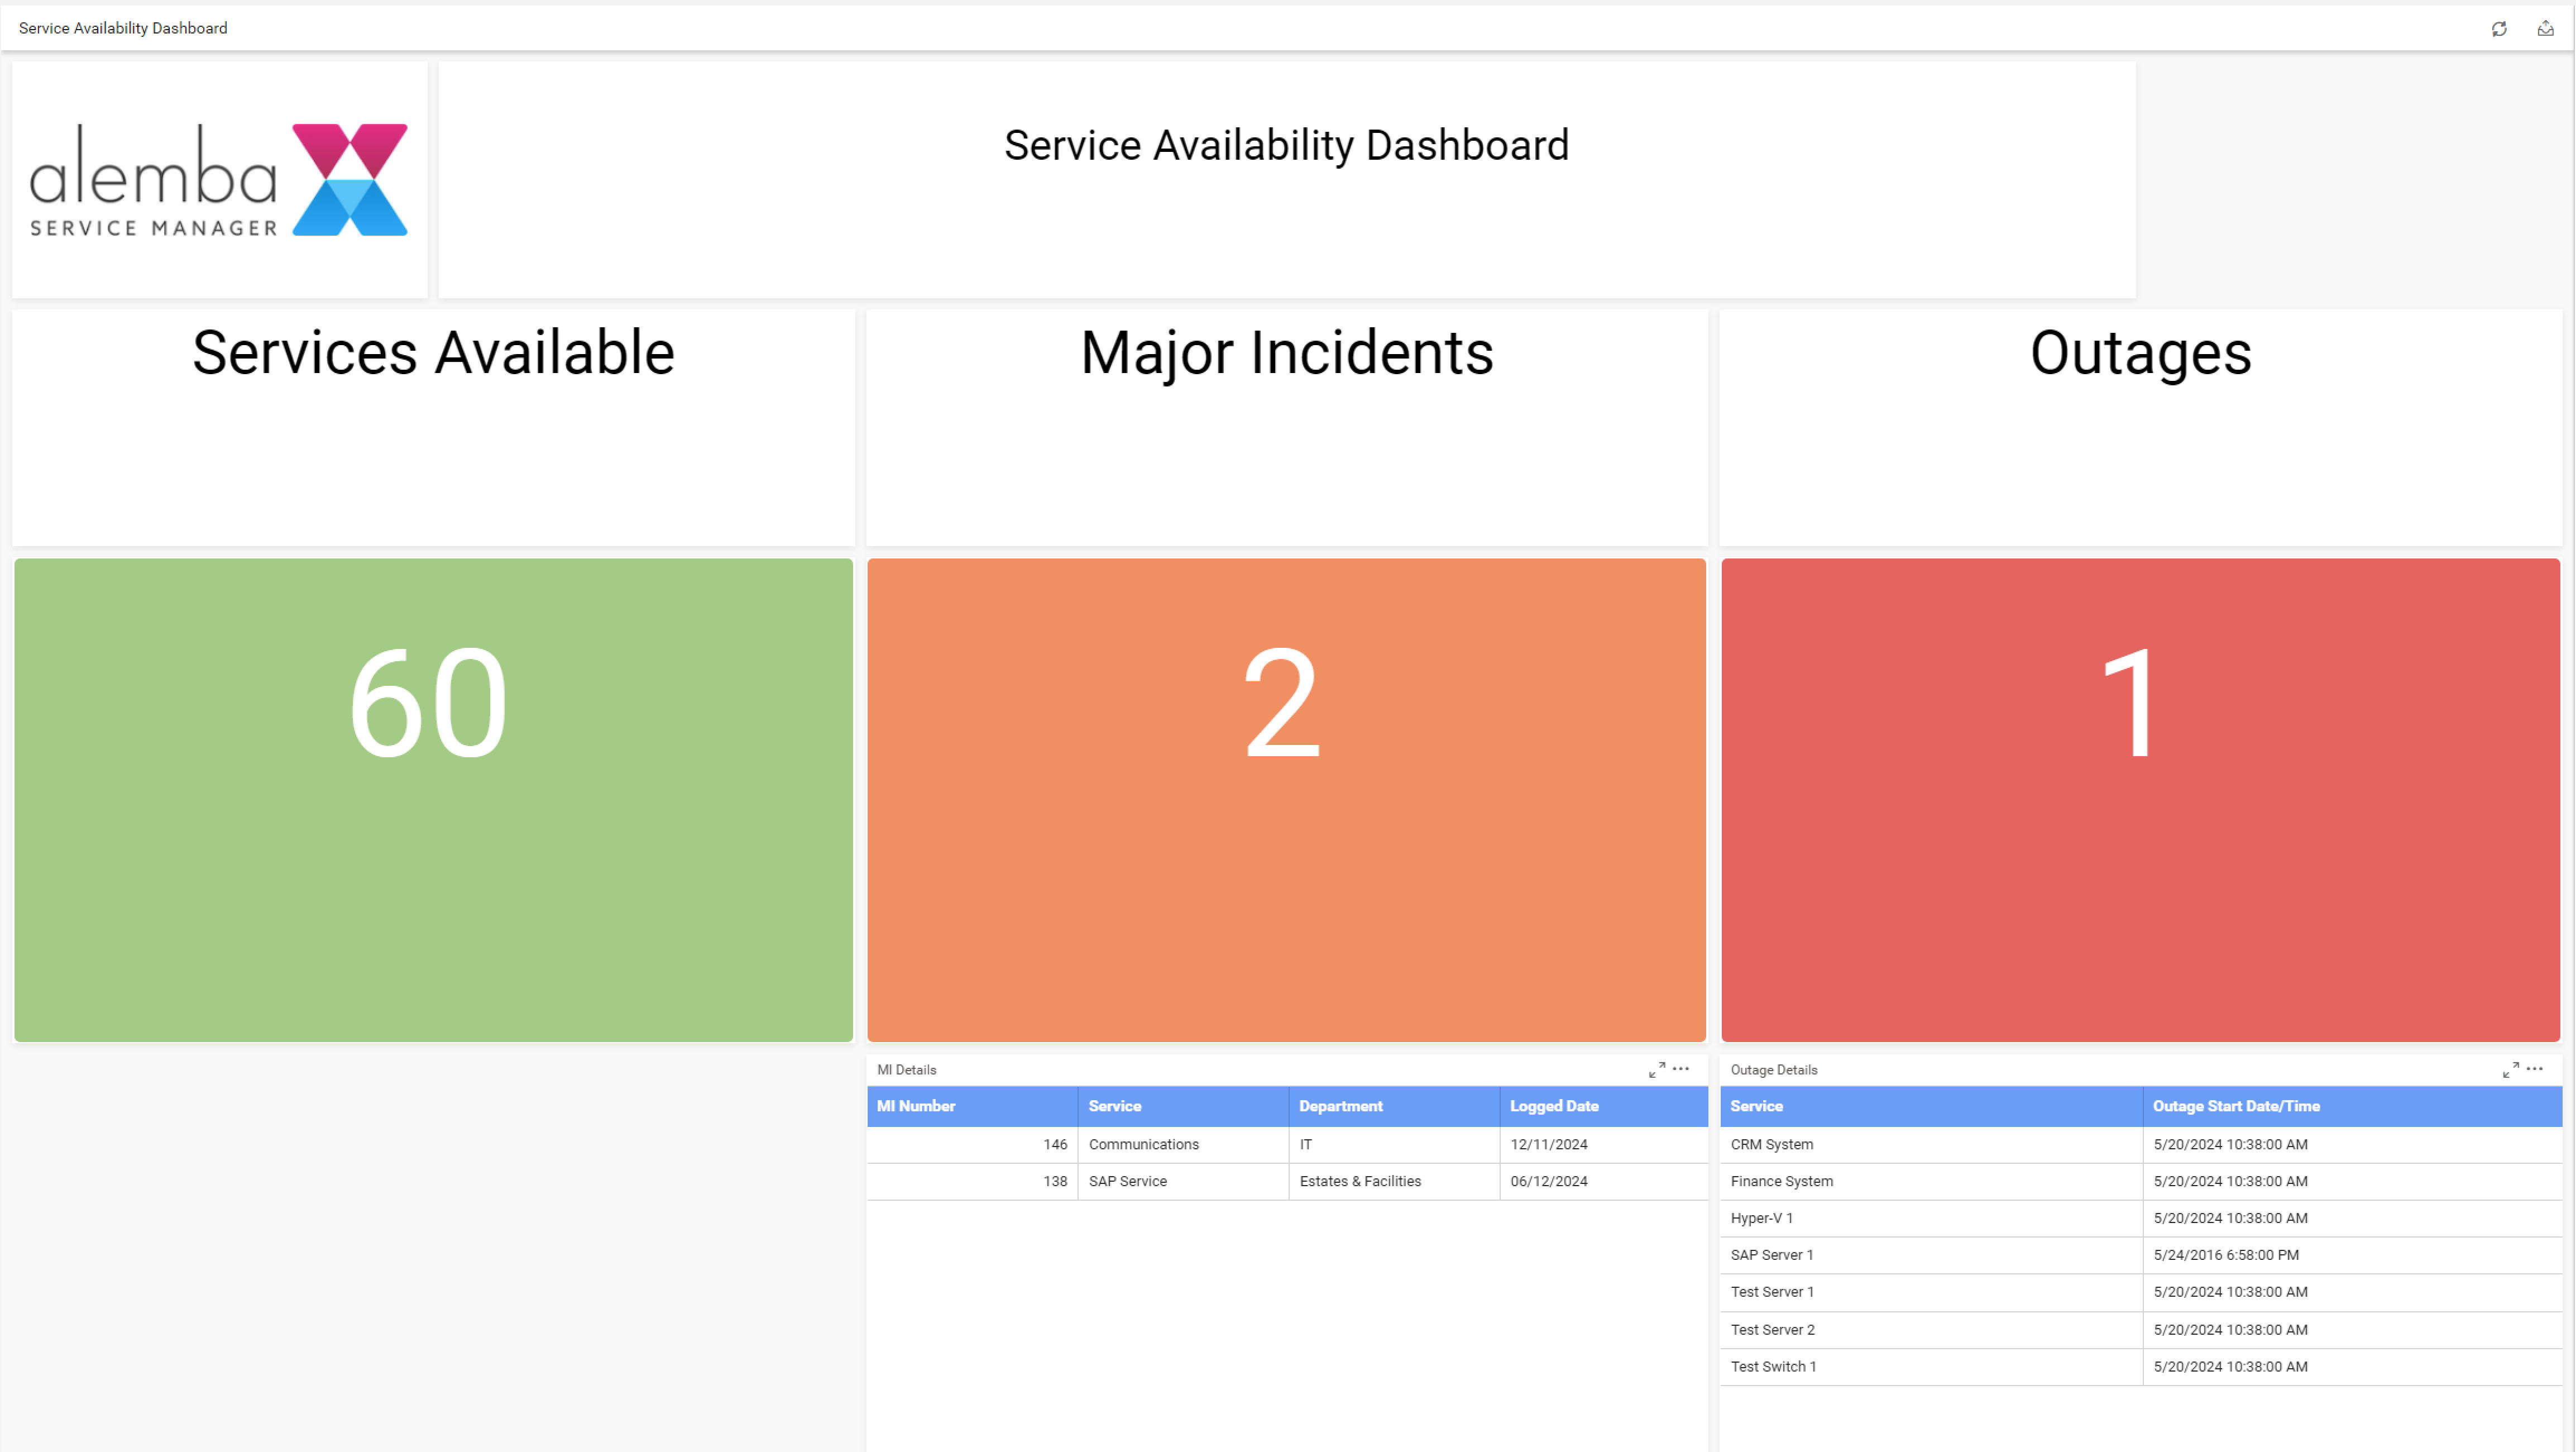2576x1452 pixels.
Task: Select the Service Availability Dashboard breadcrumb title
Action: tap(123, 27)
